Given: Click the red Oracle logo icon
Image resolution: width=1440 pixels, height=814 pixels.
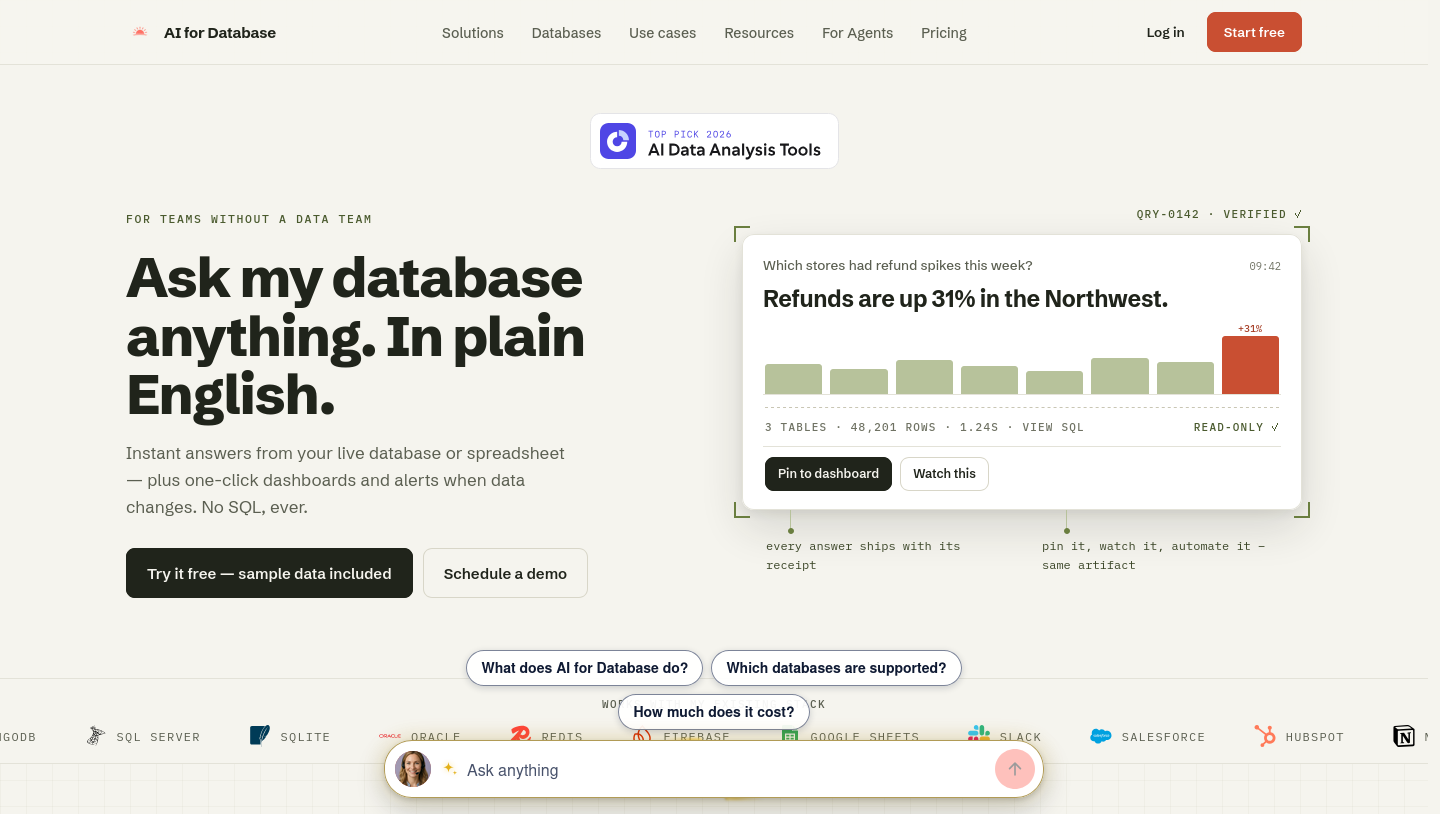Looking at the screenshot, I should (x=390, y=736).
